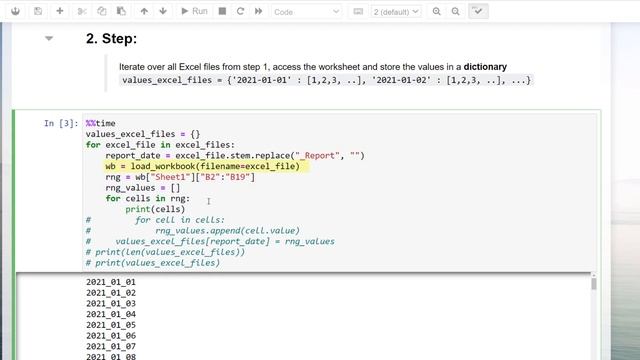Click the commented 'for cell in cells:' line
This screenshot has height=360, width=640.
(x=155, y=220)
